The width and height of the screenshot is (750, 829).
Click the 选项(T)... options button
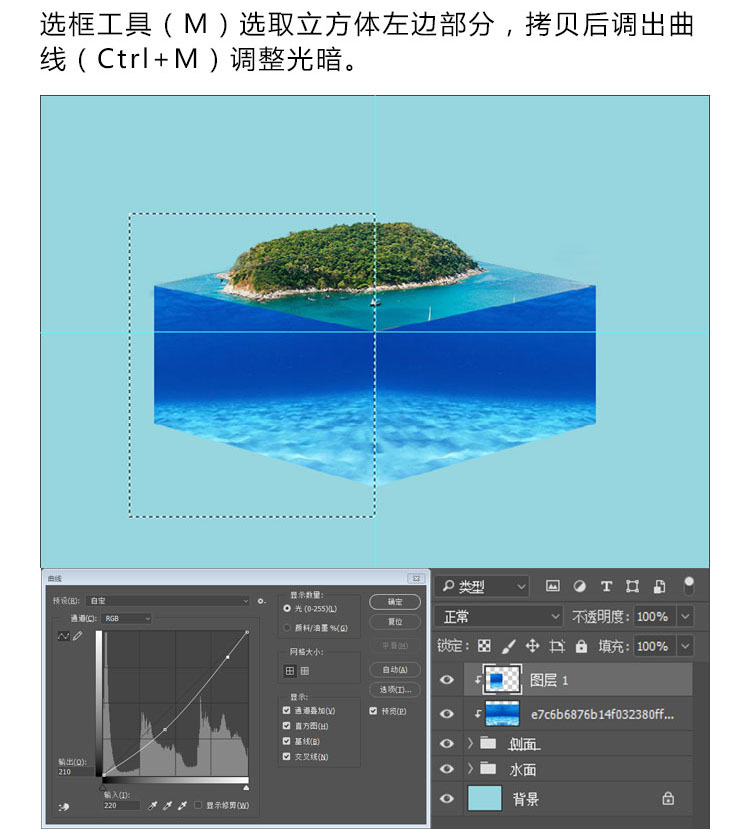point(395,689)
